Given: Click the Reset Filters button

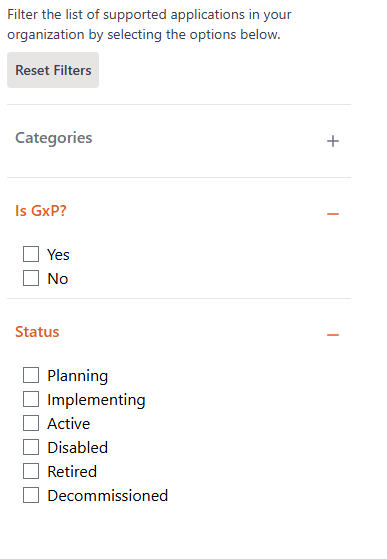Looking at the screenshot, I should [x=53, y=70].
